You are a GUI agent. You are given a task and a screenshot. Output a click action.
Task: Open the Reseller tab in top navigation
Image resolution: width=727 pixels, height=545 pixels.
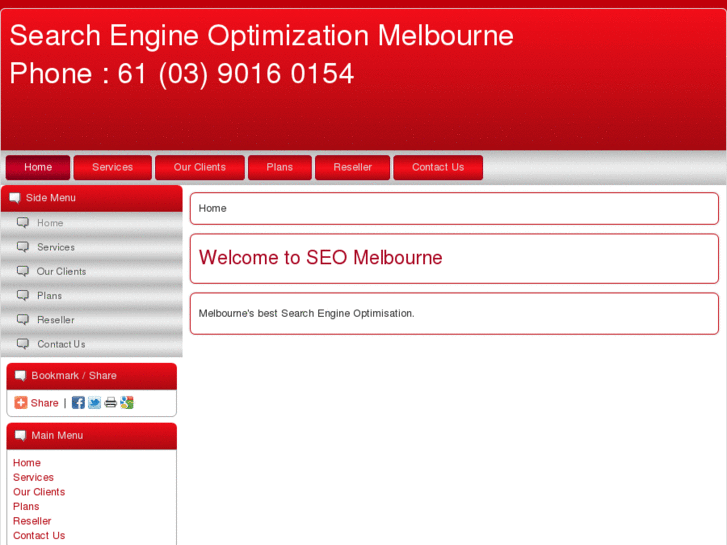352,167
